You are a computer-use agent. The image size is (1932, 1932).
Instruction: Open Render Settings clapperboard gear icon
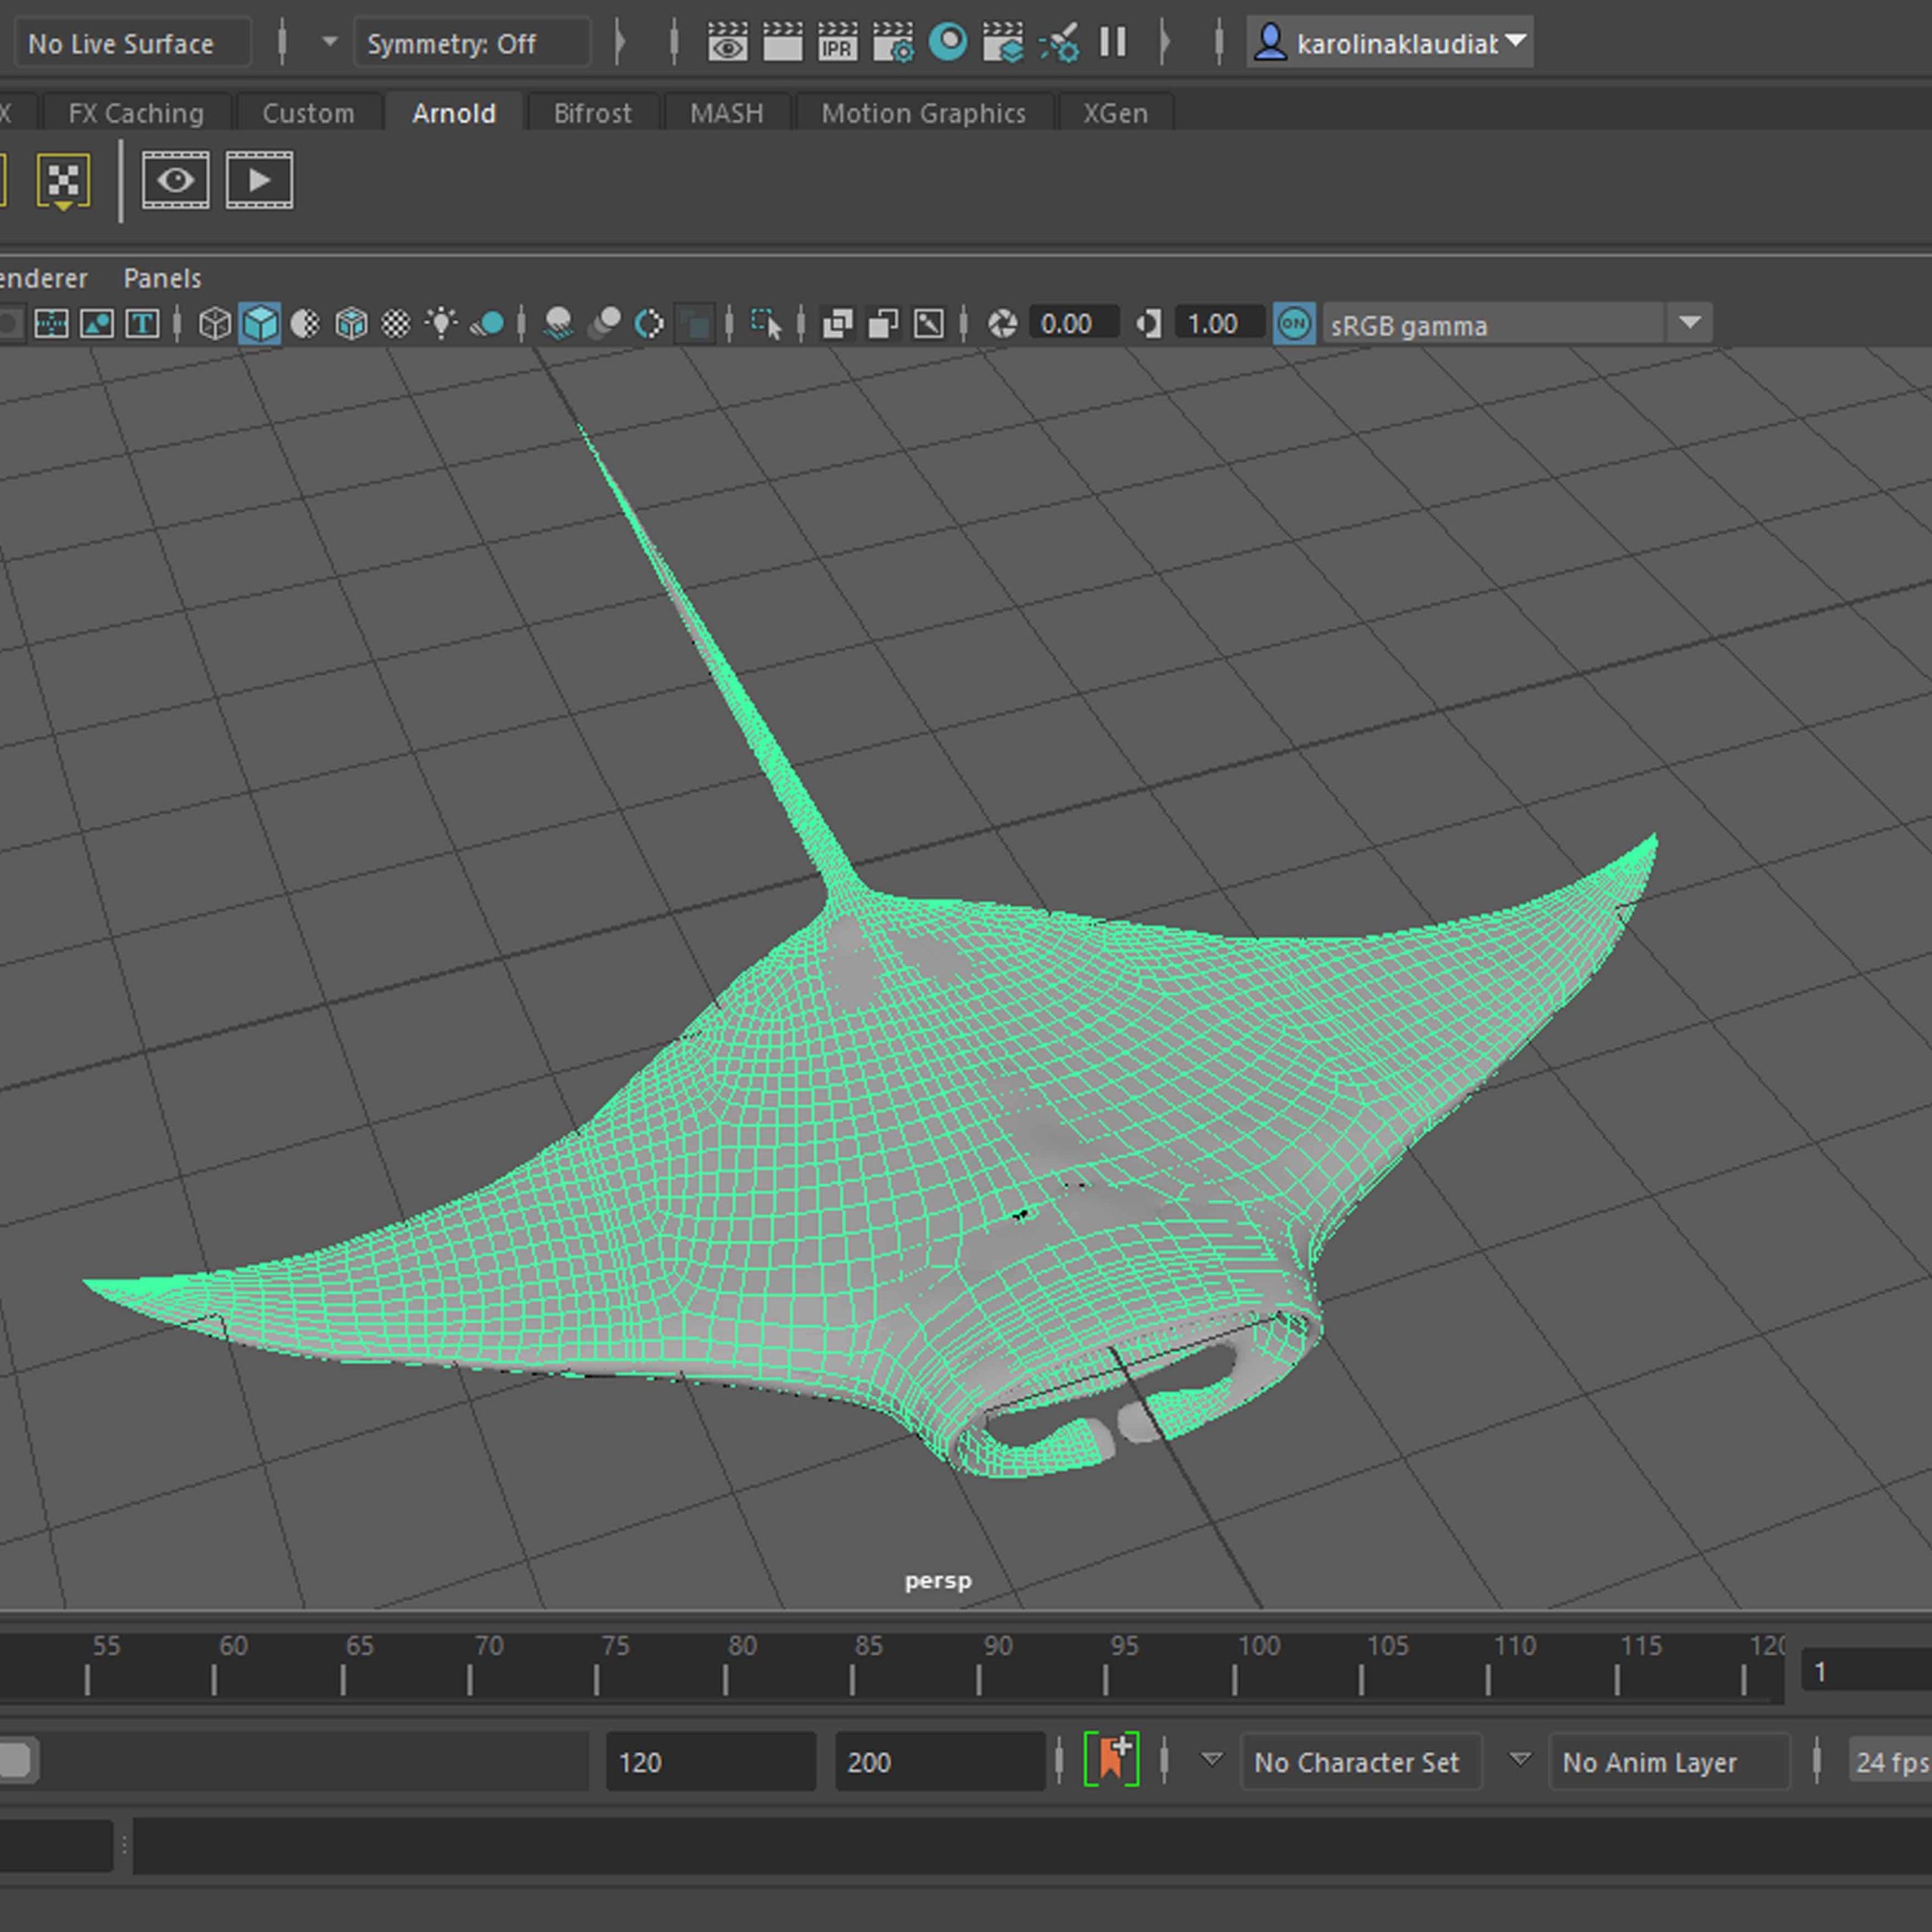coord(892,43)
